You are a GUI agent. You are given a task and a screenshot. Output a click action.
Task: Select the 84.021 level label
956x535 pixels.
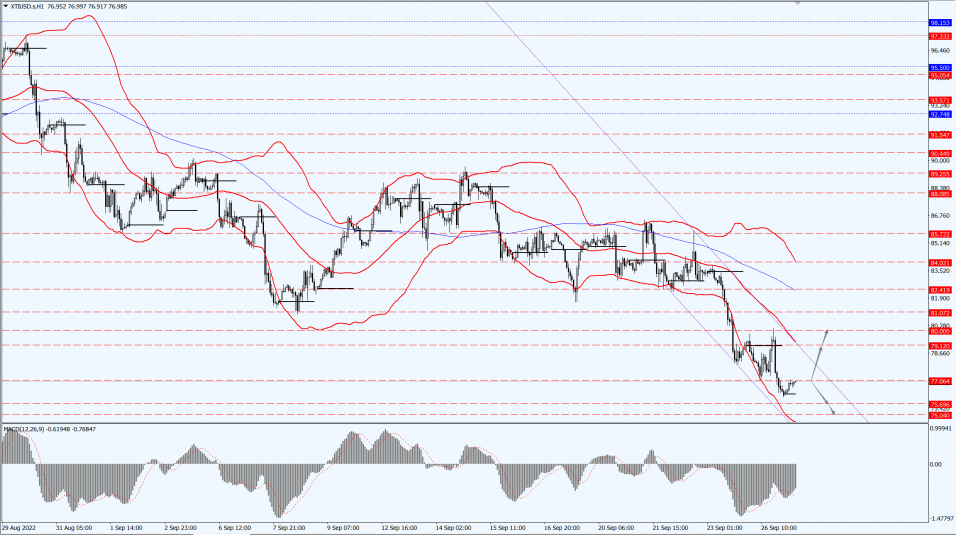click(x=940, y=262)
